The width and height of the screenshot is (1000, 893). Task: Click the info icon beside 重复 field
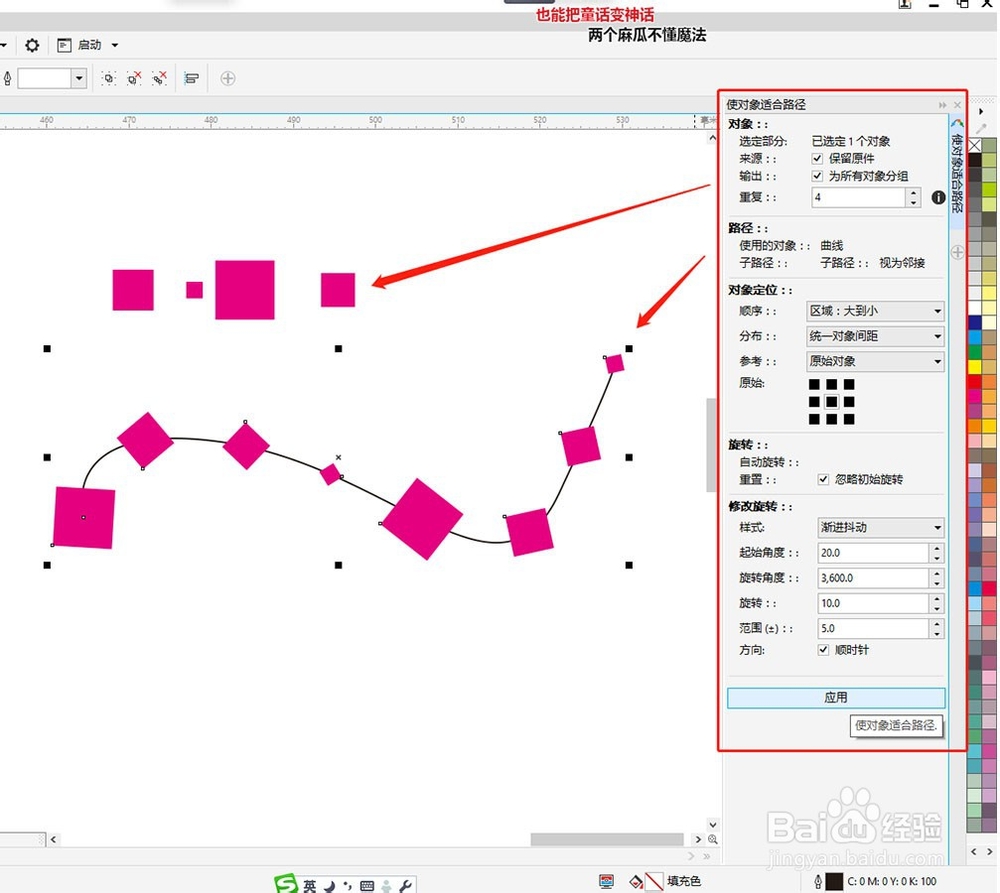click(938, 198)
